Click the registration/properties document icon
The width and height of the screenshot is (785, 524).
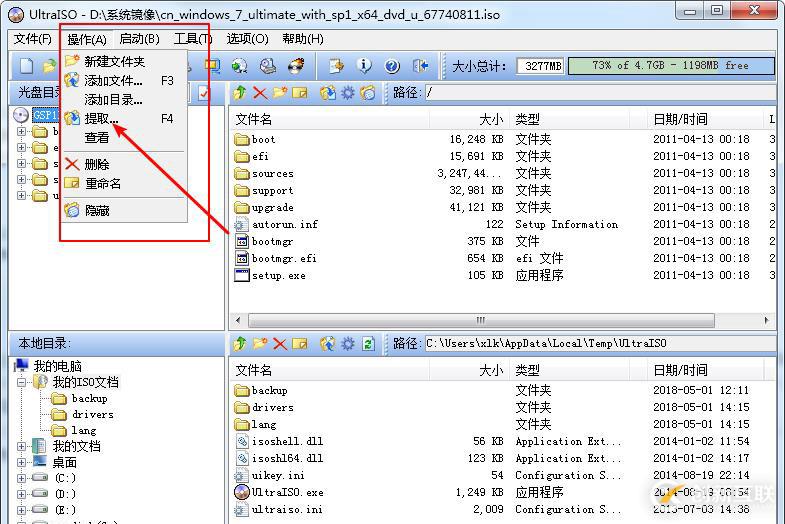(336, 66)
